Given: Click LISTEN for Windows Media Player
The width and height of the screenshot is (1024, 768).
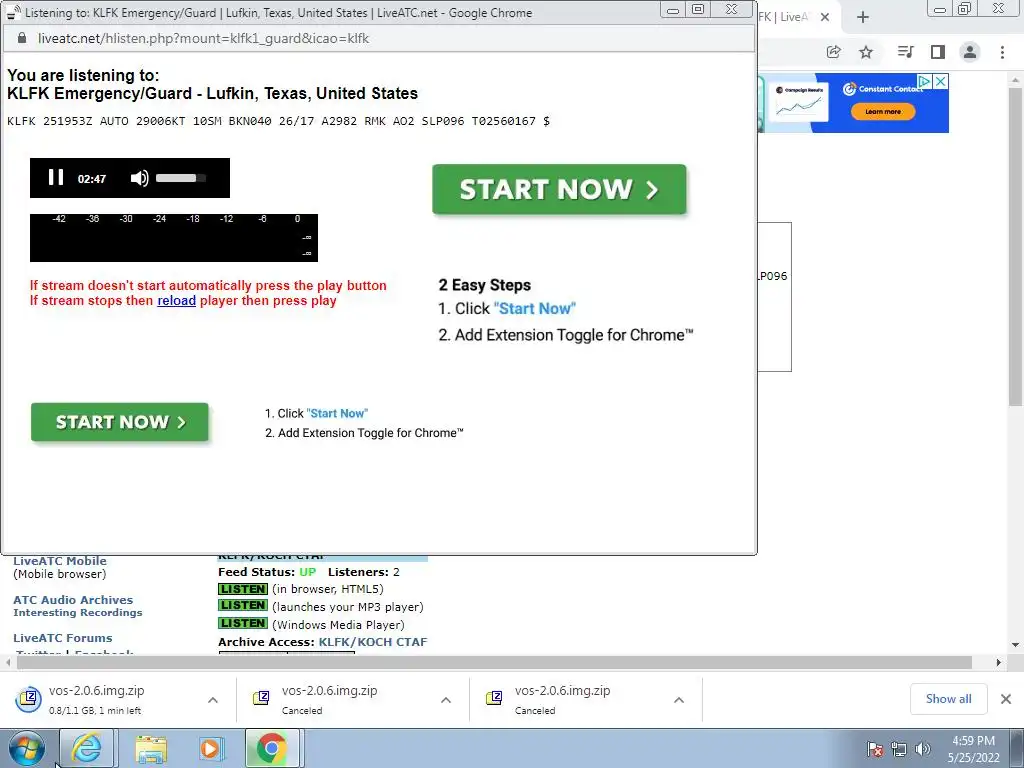Looking at the screenshot, I should coord(243,624).
